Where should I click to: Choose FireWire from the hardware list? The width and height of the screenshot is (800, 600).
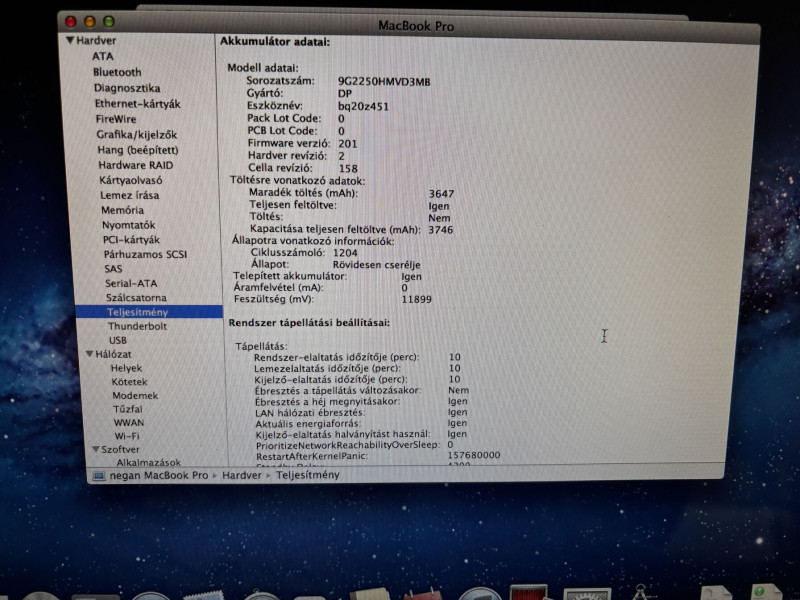coord(116,119)
